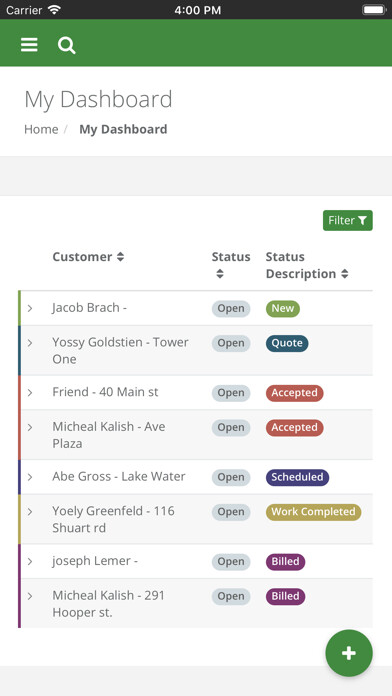The height and width of the screenshot is (696, 392).
Task: Click Accepted badge for Micheal Kalish - Ave Plaza
Action: (x=295, y=427)
